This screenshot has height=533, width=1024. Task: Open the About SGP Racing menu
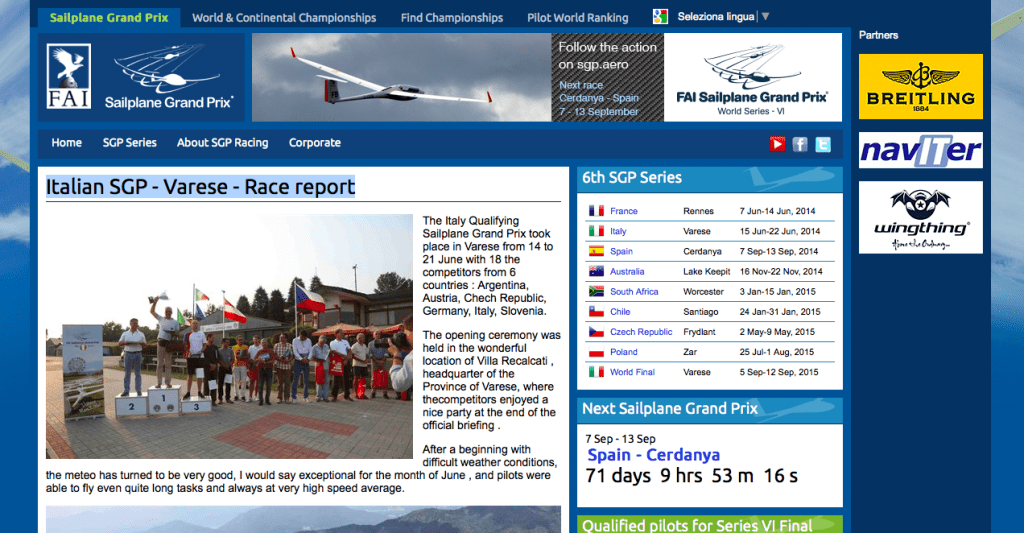(222, 143)
